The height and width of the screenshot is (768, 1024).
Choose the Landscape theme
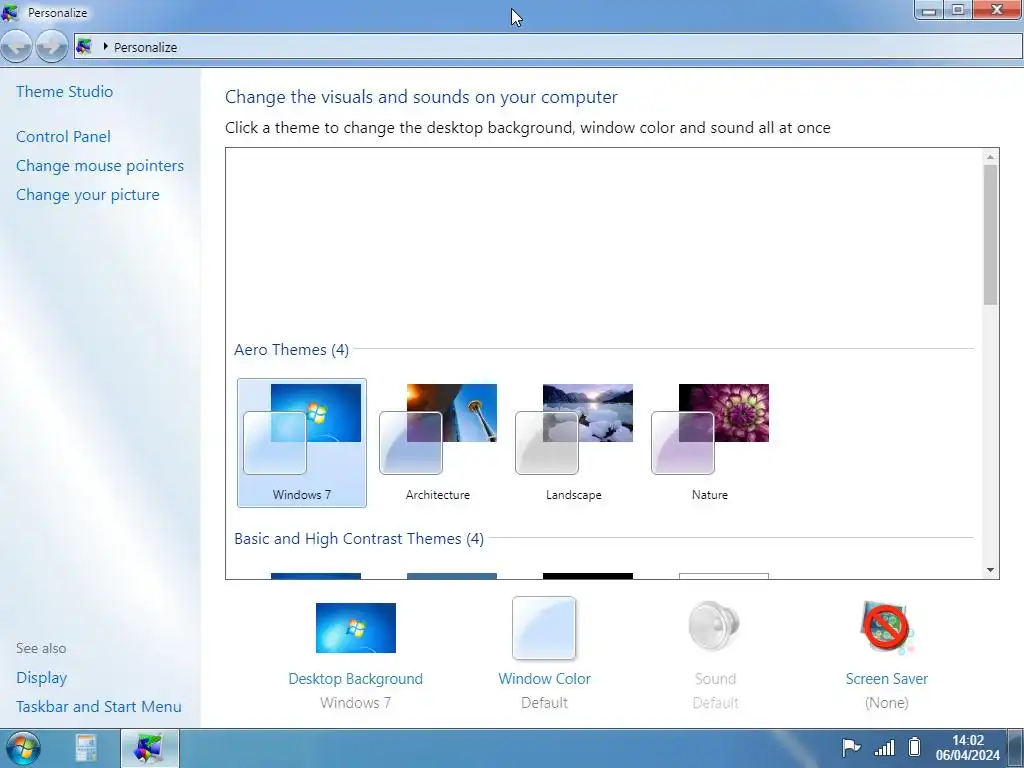point(573,442)
